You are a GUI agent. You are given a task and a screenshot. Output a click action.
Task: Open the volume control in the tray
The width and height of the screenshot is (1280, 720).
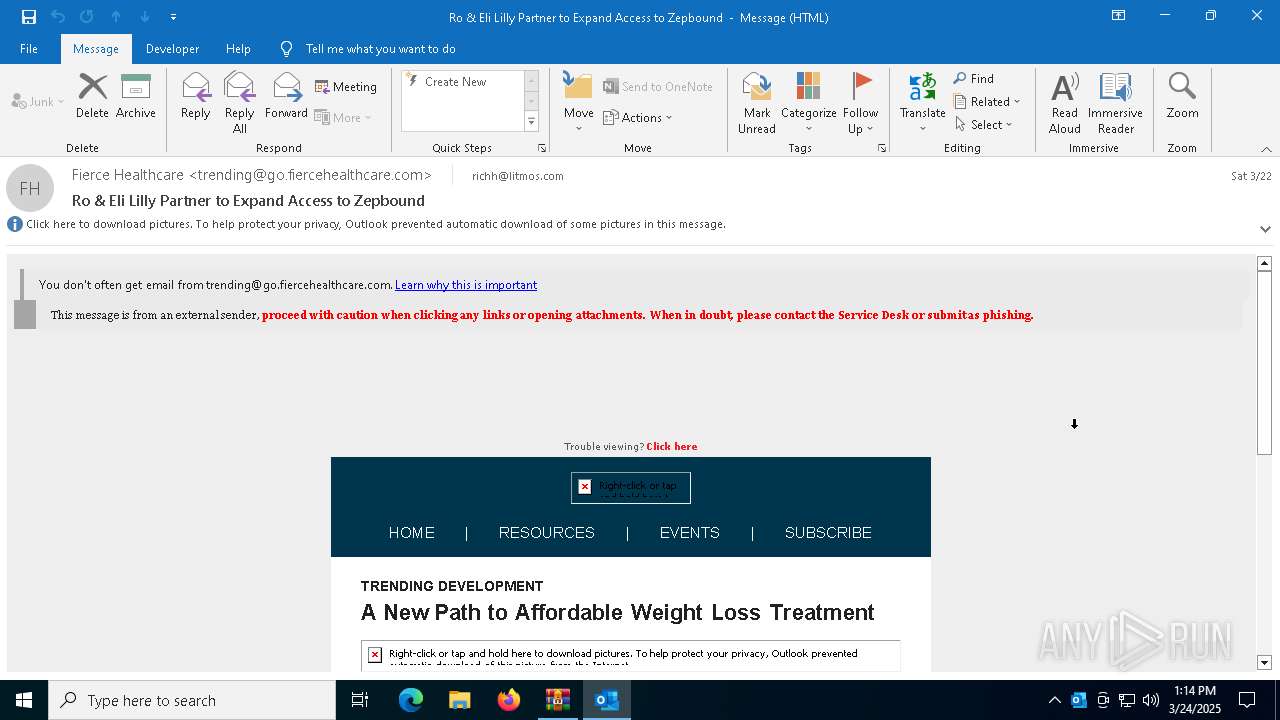pos(1151,700)
